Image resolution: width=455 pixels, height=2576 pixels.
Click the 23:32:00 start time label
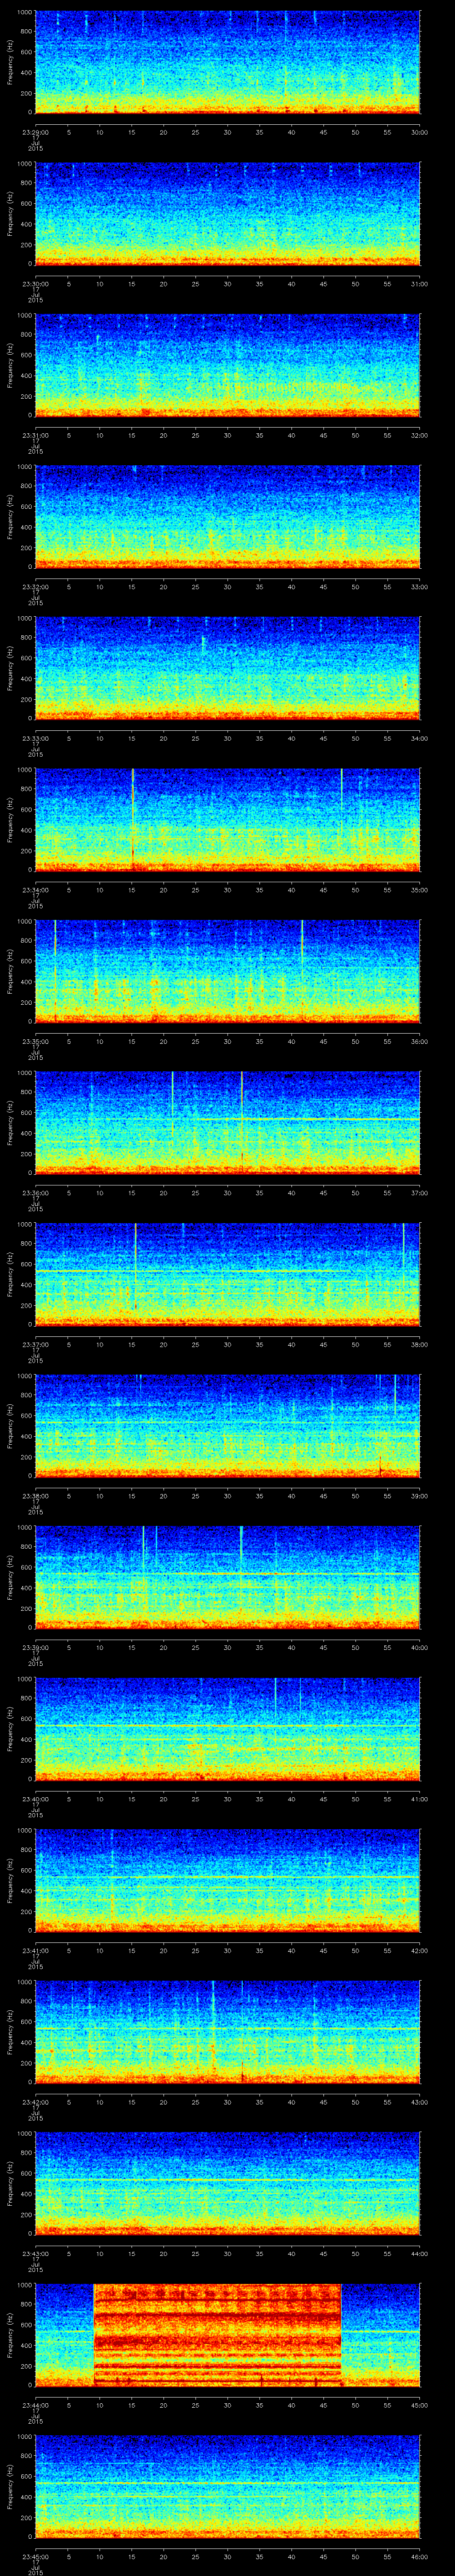(36, 586)
